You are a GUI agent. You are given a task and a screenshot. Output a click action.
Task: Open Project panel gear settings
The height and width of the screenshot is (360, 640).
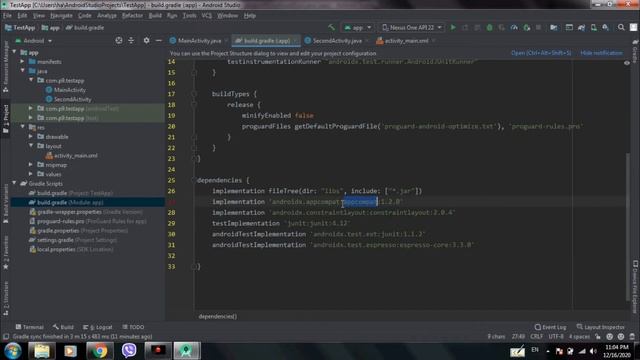coord(146,40)
